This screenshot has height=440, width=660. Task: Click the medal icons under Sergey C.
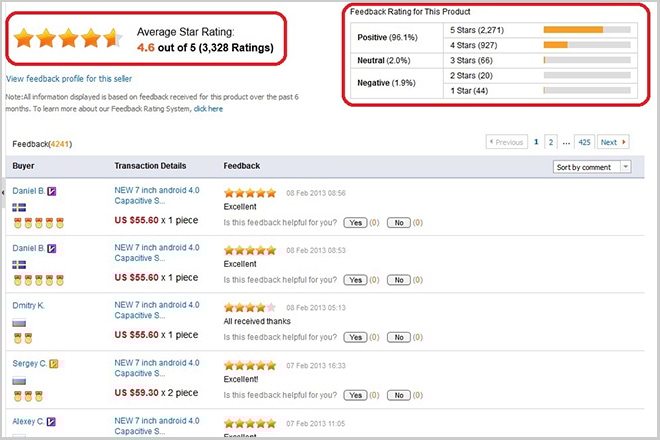coord(26,398)
